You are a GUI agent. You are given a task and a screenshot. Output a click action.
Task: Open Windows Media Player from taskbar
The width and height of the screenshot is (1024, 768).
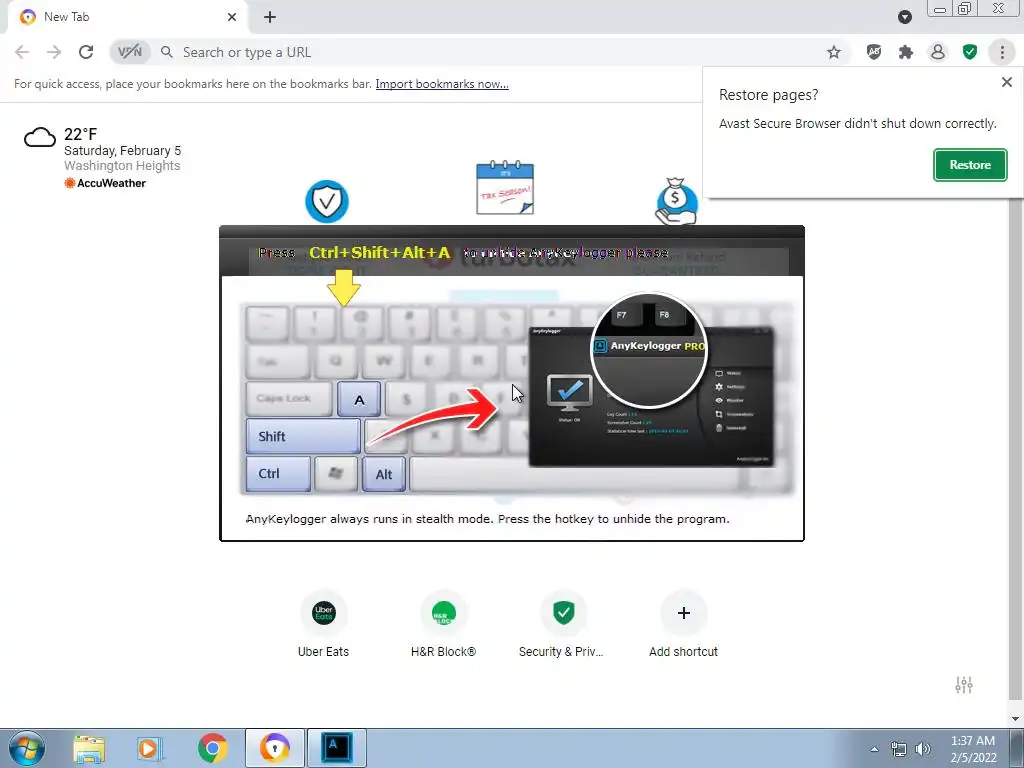(150, 748)
